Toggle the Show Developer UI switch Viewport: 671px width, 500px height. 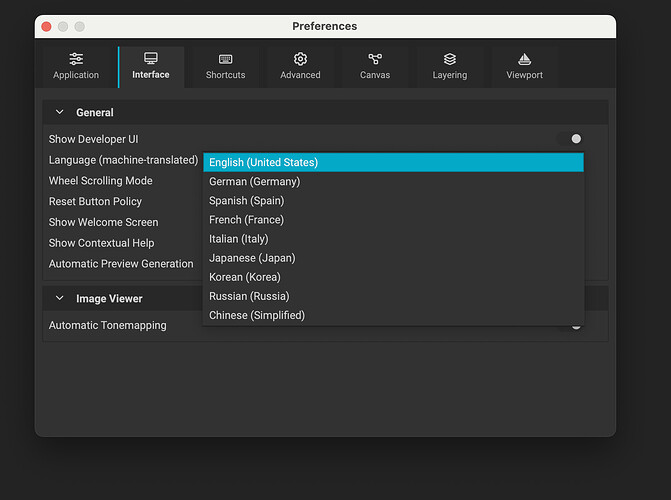coord(571,139)
